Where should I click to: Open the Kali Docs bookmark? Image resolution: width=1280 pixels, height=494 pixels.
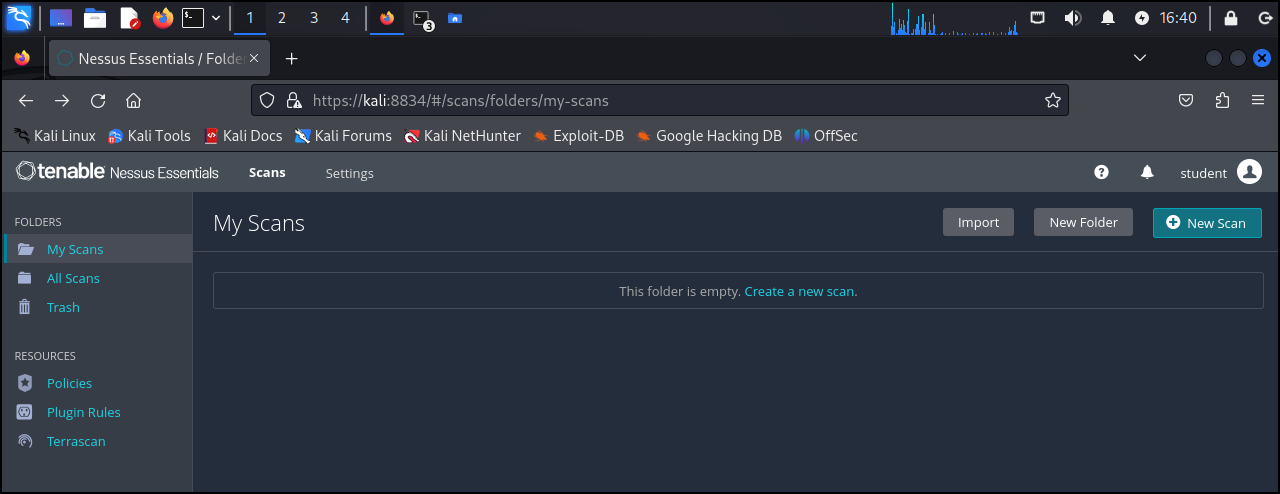click(243, 136)
